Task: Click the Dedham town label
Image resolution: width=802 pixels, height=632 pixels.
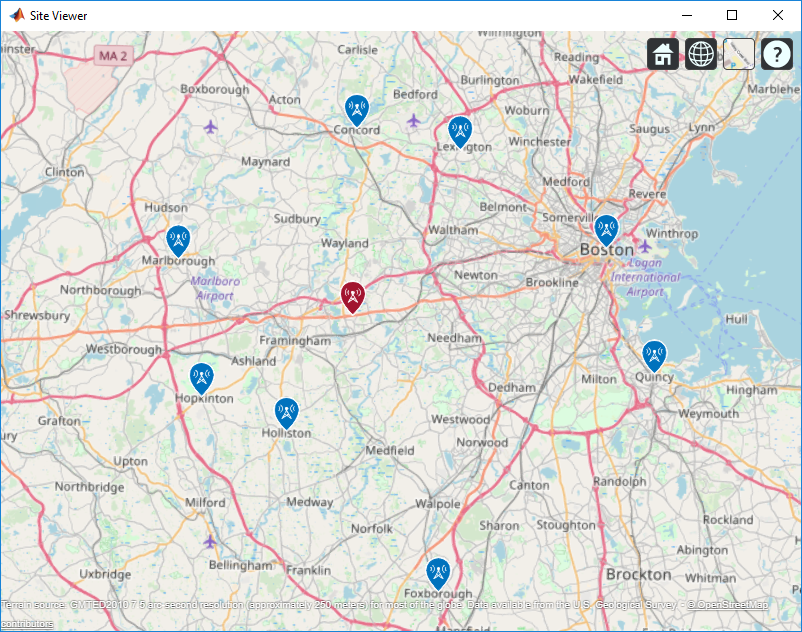Action: [x=511, y=388]
